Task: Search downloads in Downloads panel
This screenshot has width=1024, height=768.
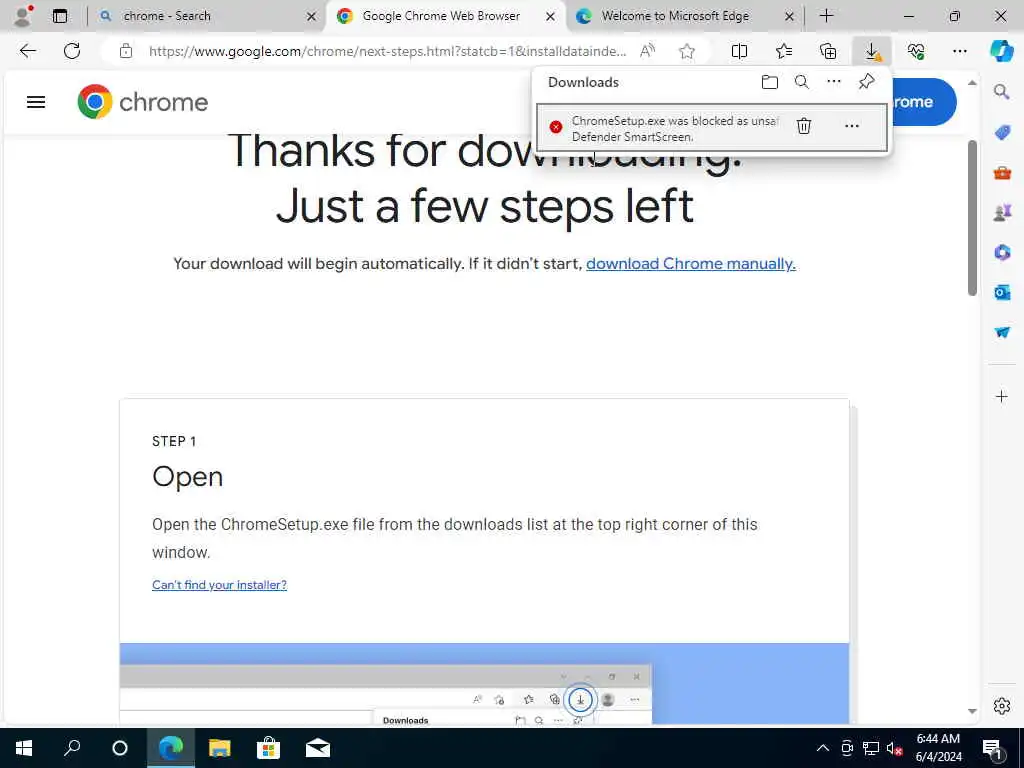Action: [x=802, y=82]
